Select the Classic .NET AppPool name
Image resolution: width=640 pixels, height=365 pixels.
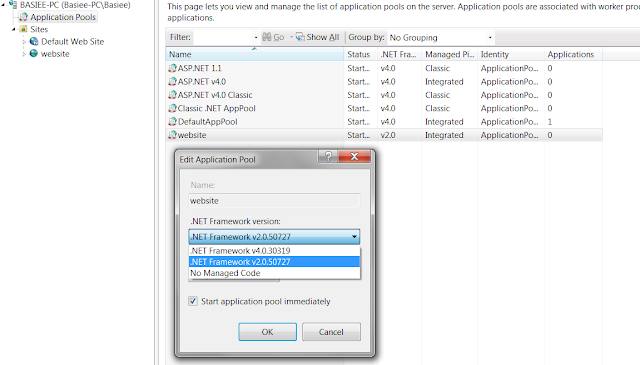click(216, 108)
